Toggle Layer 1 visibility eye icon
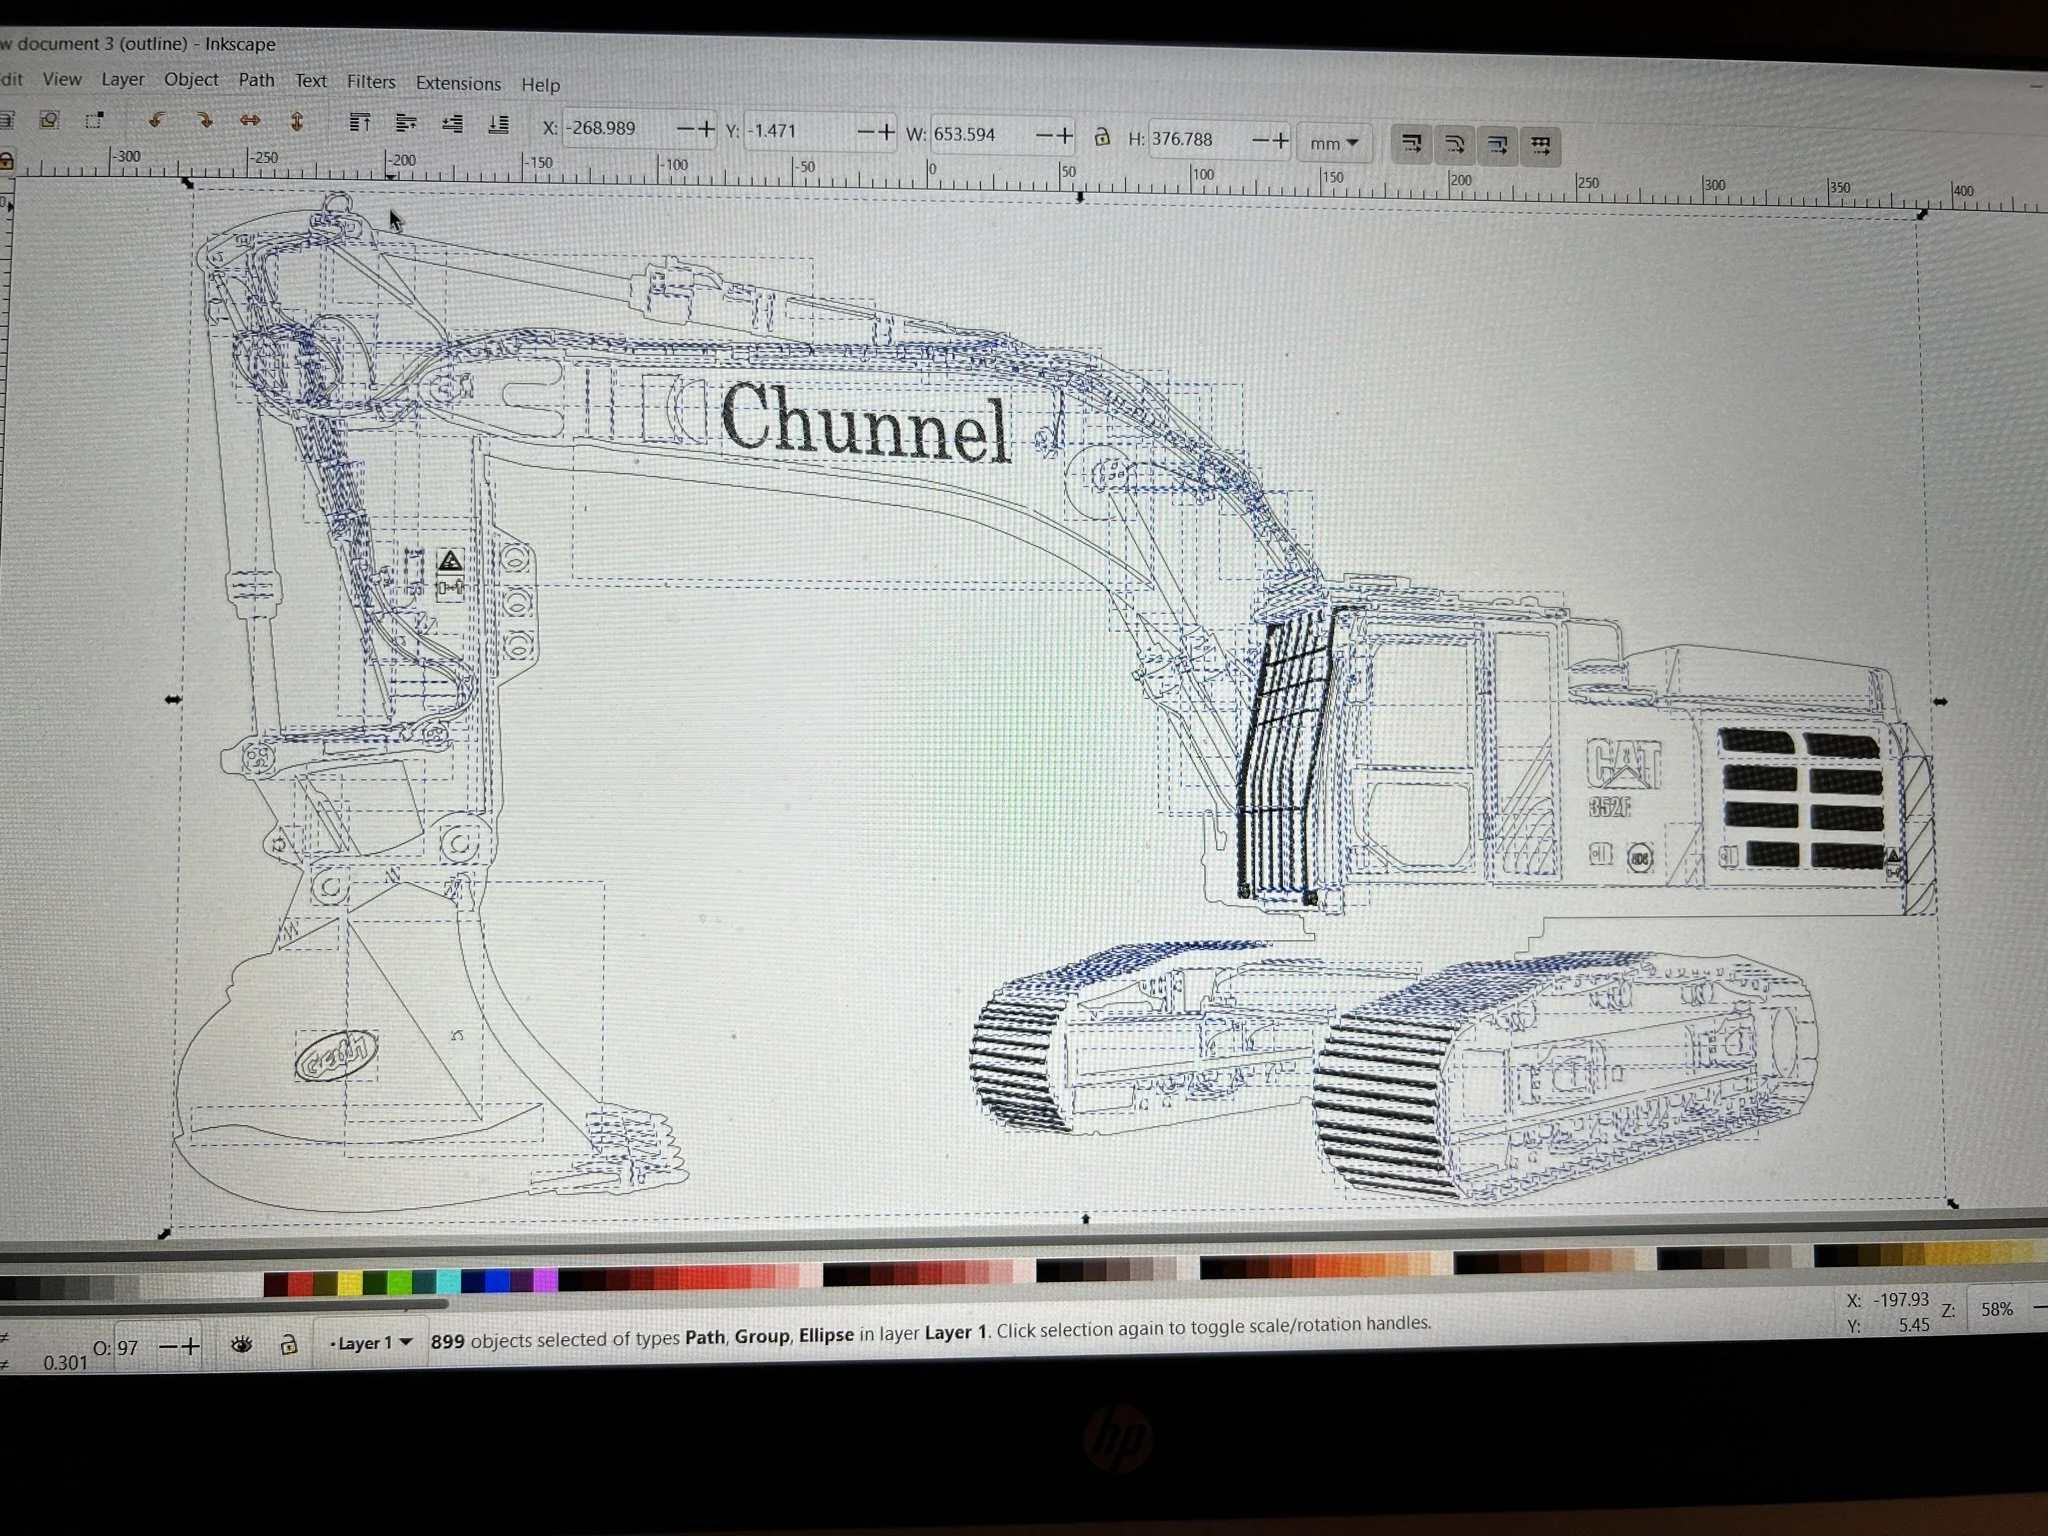The width and height of the screenshot is (2048, 1536). click(x=241, y=1345)
